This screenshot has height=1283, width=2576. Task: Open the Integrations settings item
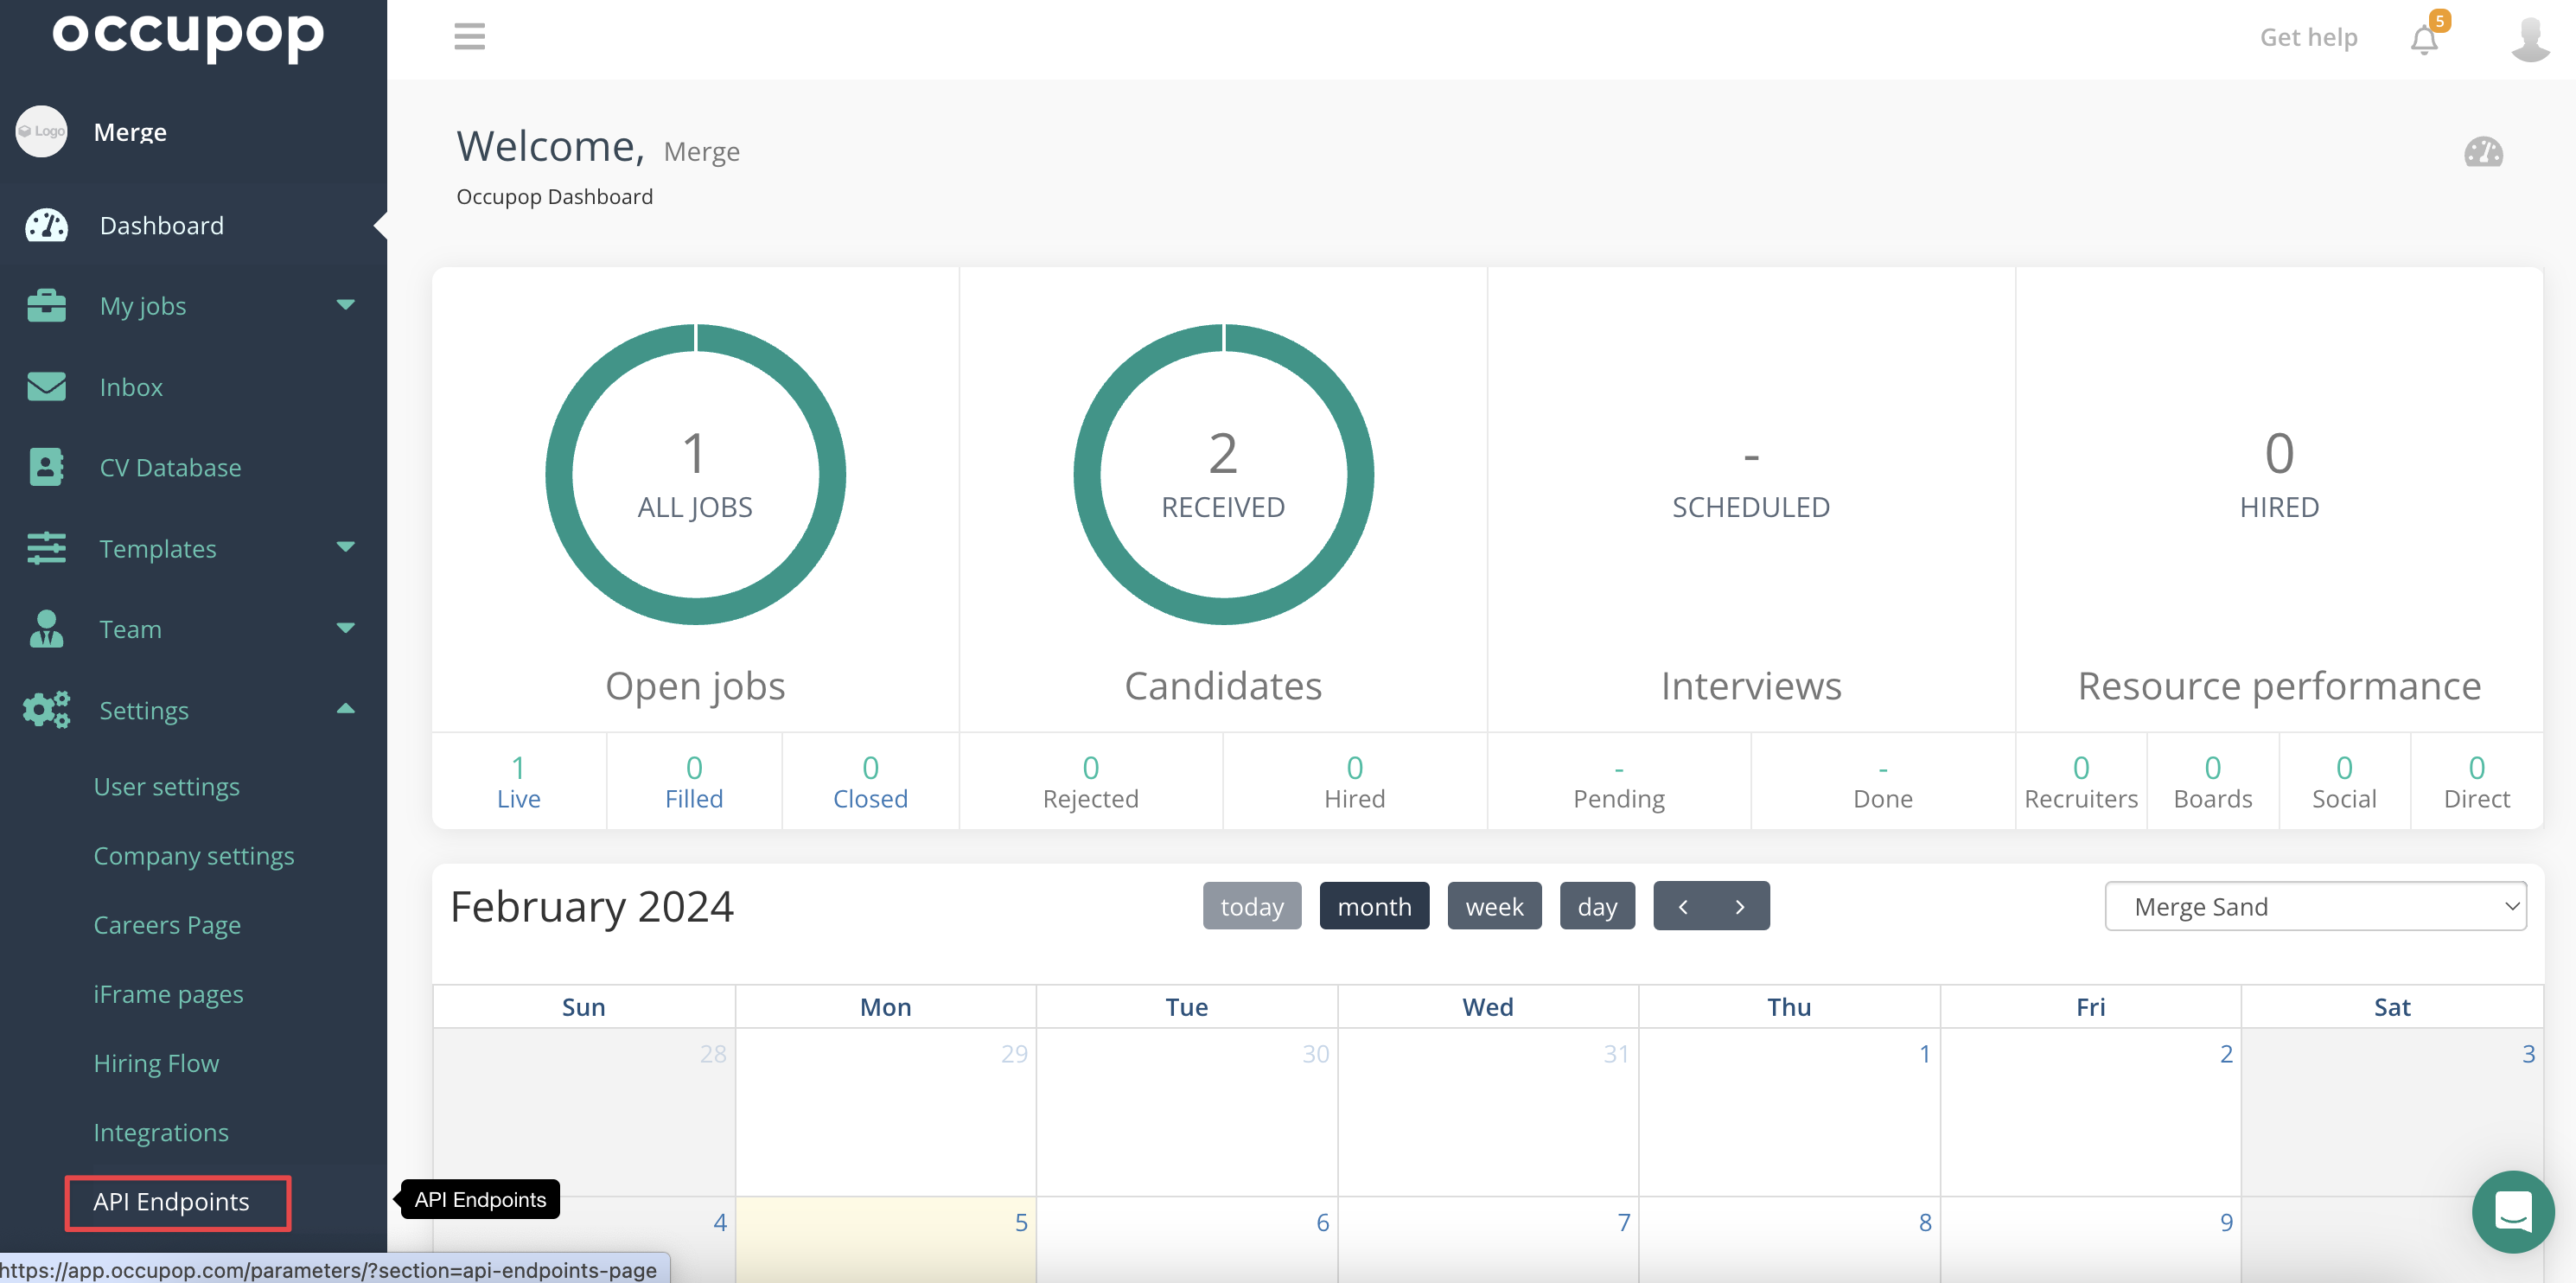tap(161, 1132)
